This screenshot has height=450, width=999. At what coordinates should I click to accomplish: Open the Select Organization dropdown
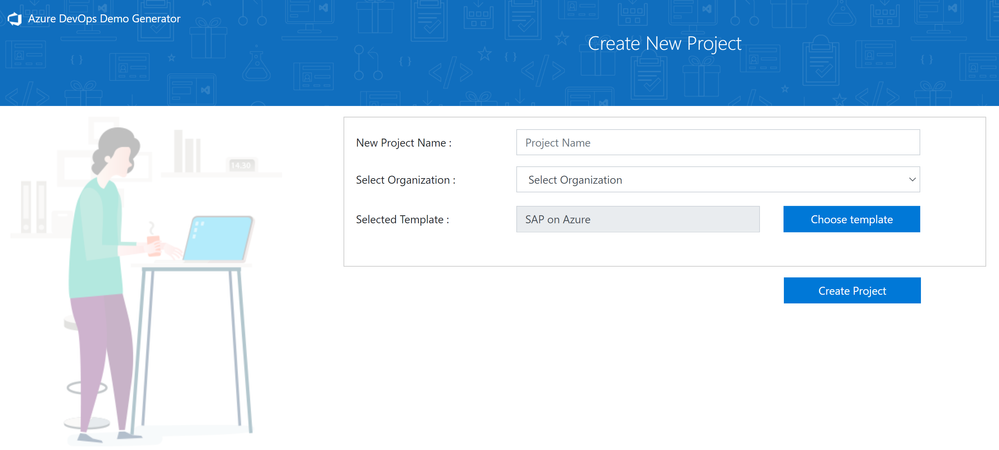point(718,180)
